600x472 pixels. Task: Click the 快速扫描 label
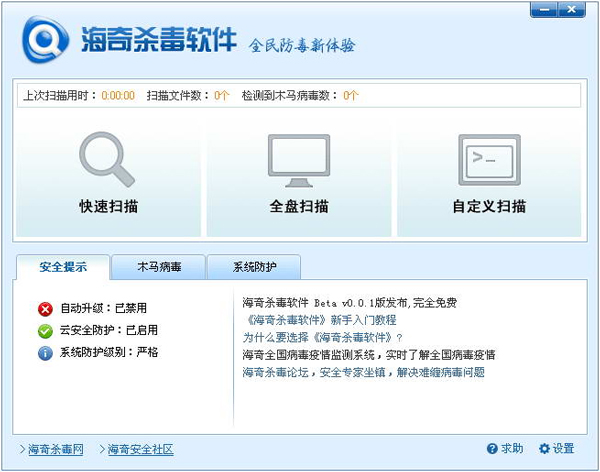(108, 206)
